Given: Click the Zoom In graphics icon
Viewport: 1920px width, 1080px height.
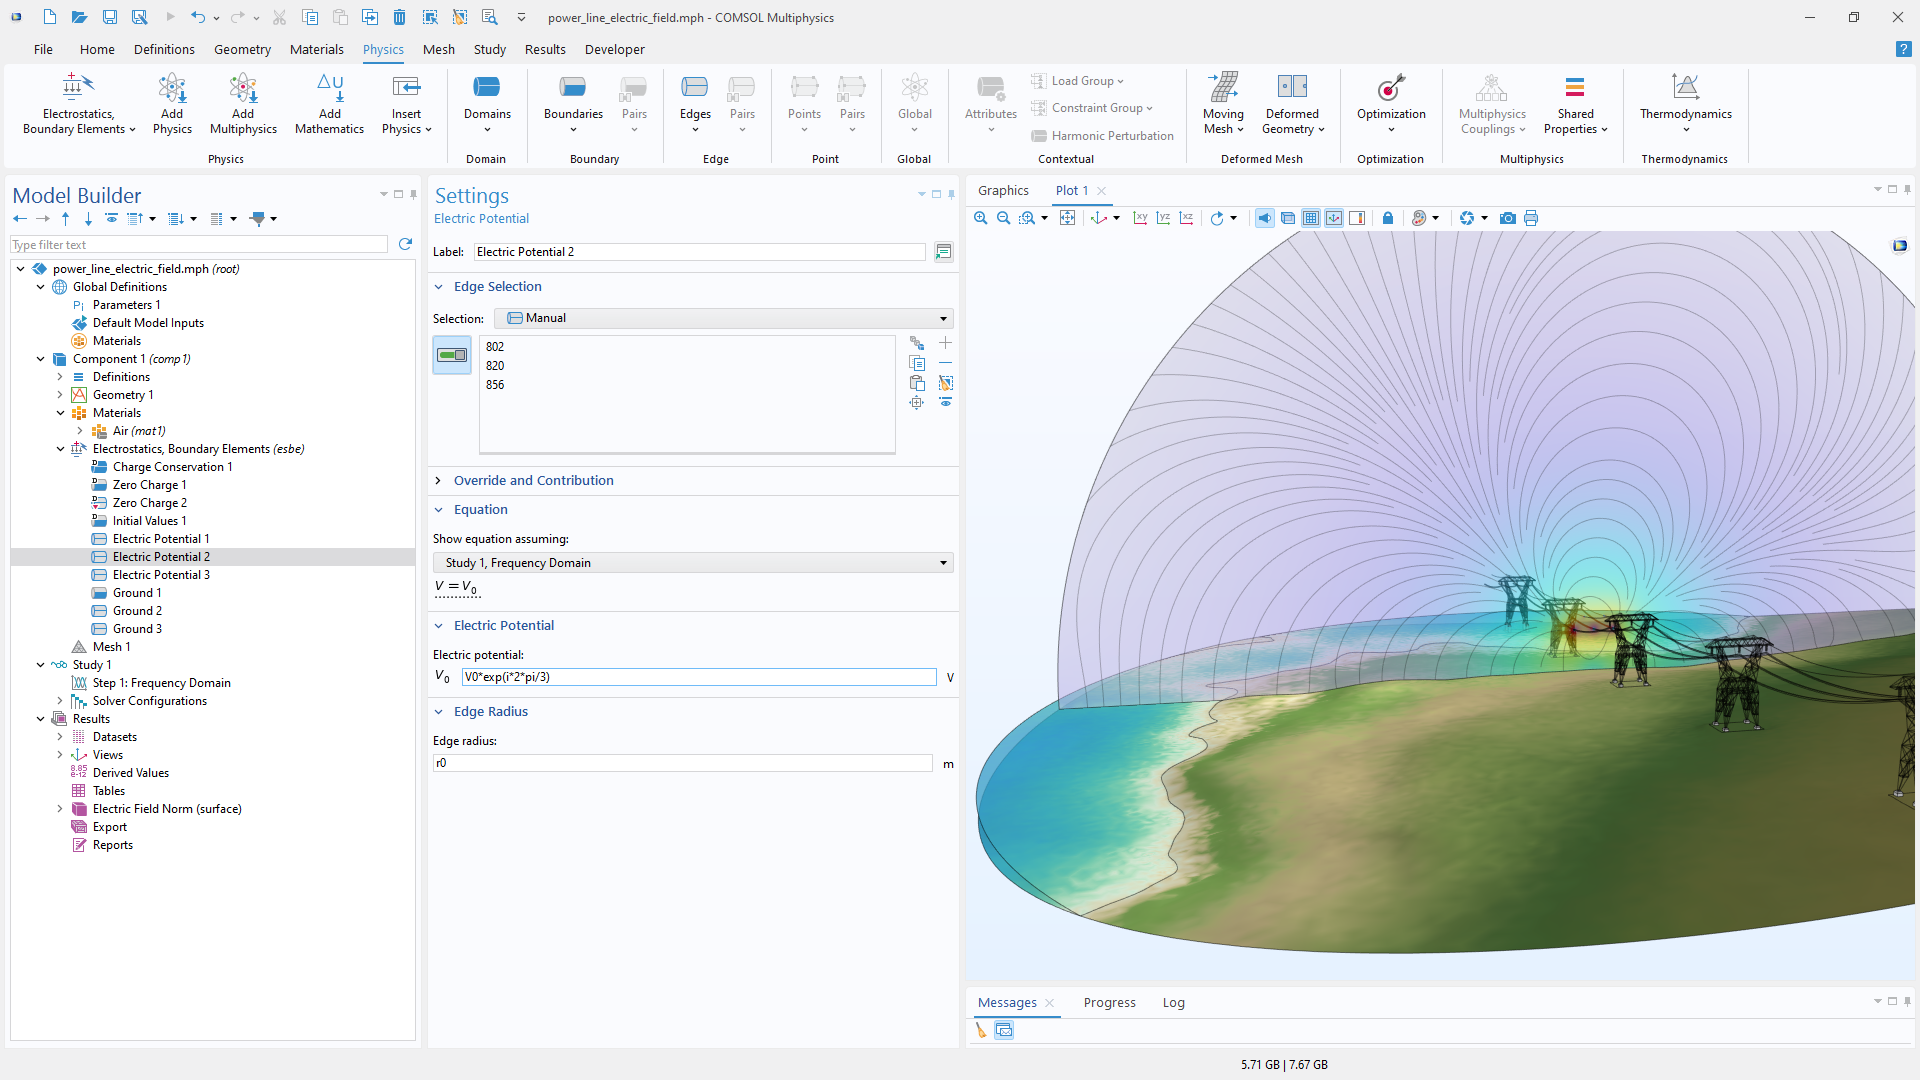Looking at the screenshot, I should click(980, 218).
